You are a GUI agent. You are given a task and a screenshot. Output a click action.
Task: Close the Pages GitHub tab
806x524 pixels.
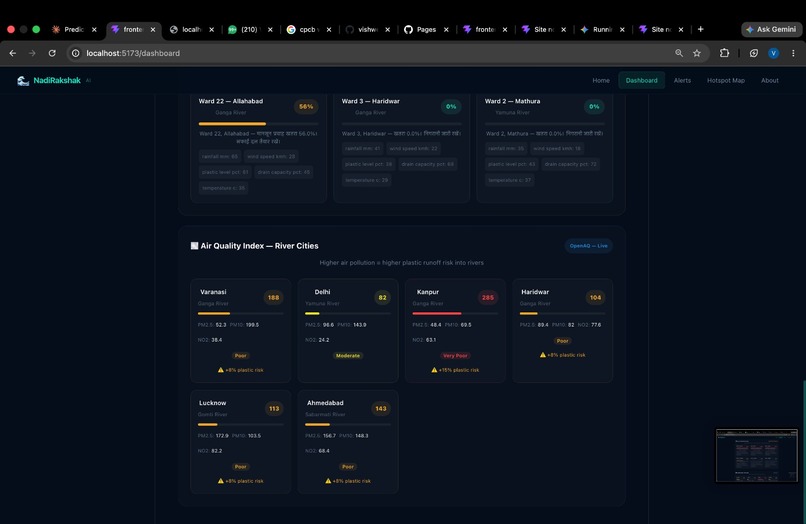446,30
